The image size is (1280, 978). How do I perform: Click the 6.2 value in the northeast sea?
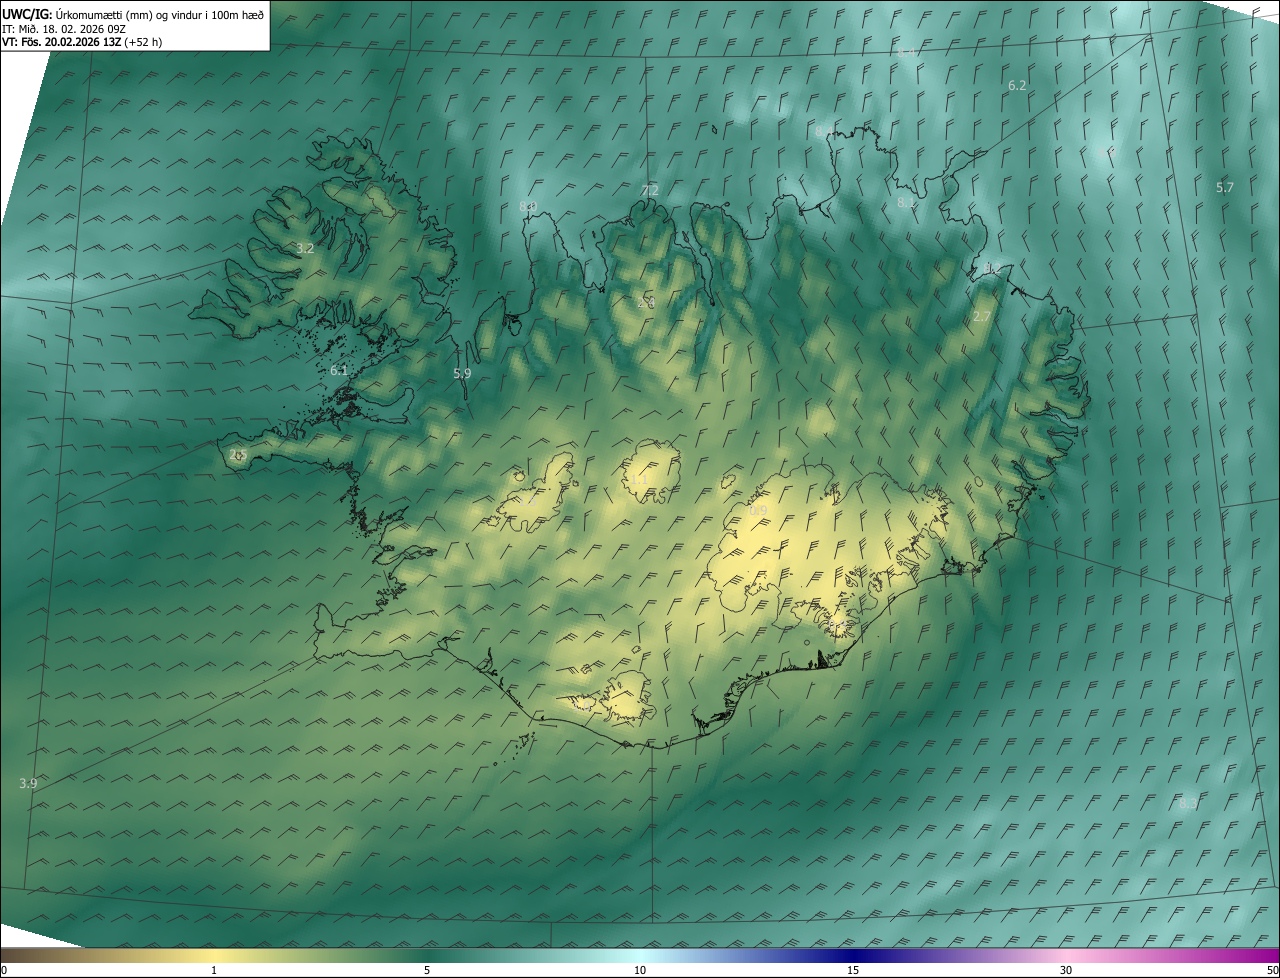(x=1017, y=86)
